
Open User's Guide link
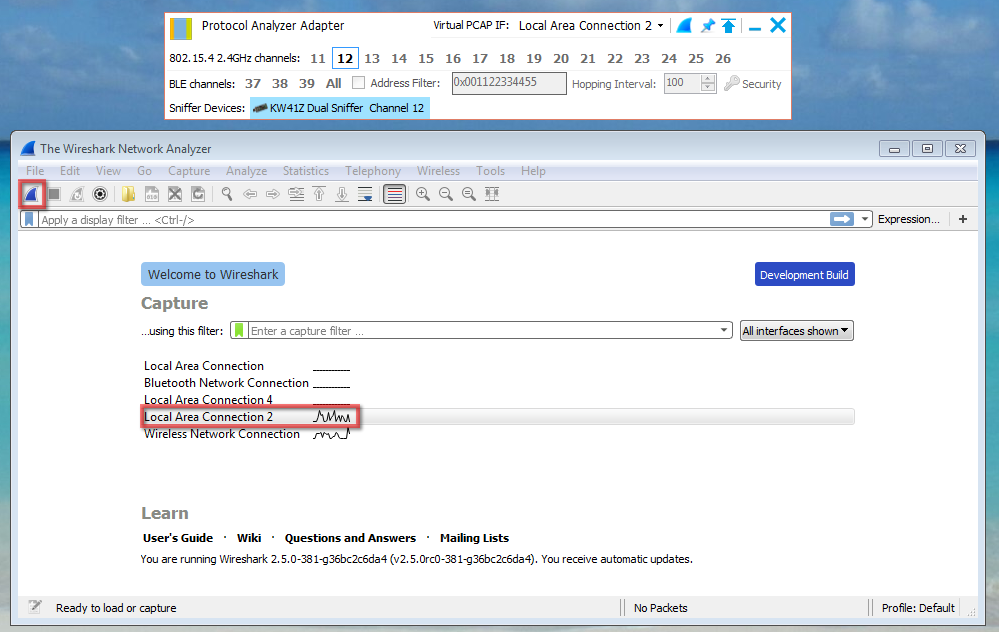[x=178, y=538]
